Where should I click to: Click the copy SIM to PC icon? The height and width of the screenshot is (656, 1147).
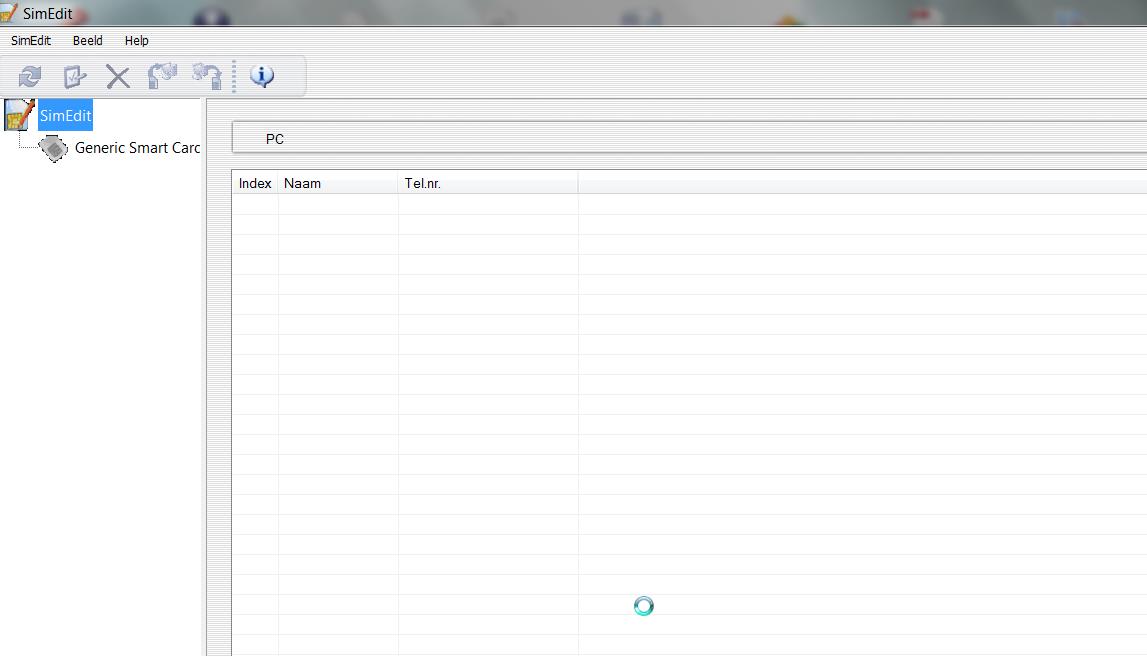click(x=161, y=76)
